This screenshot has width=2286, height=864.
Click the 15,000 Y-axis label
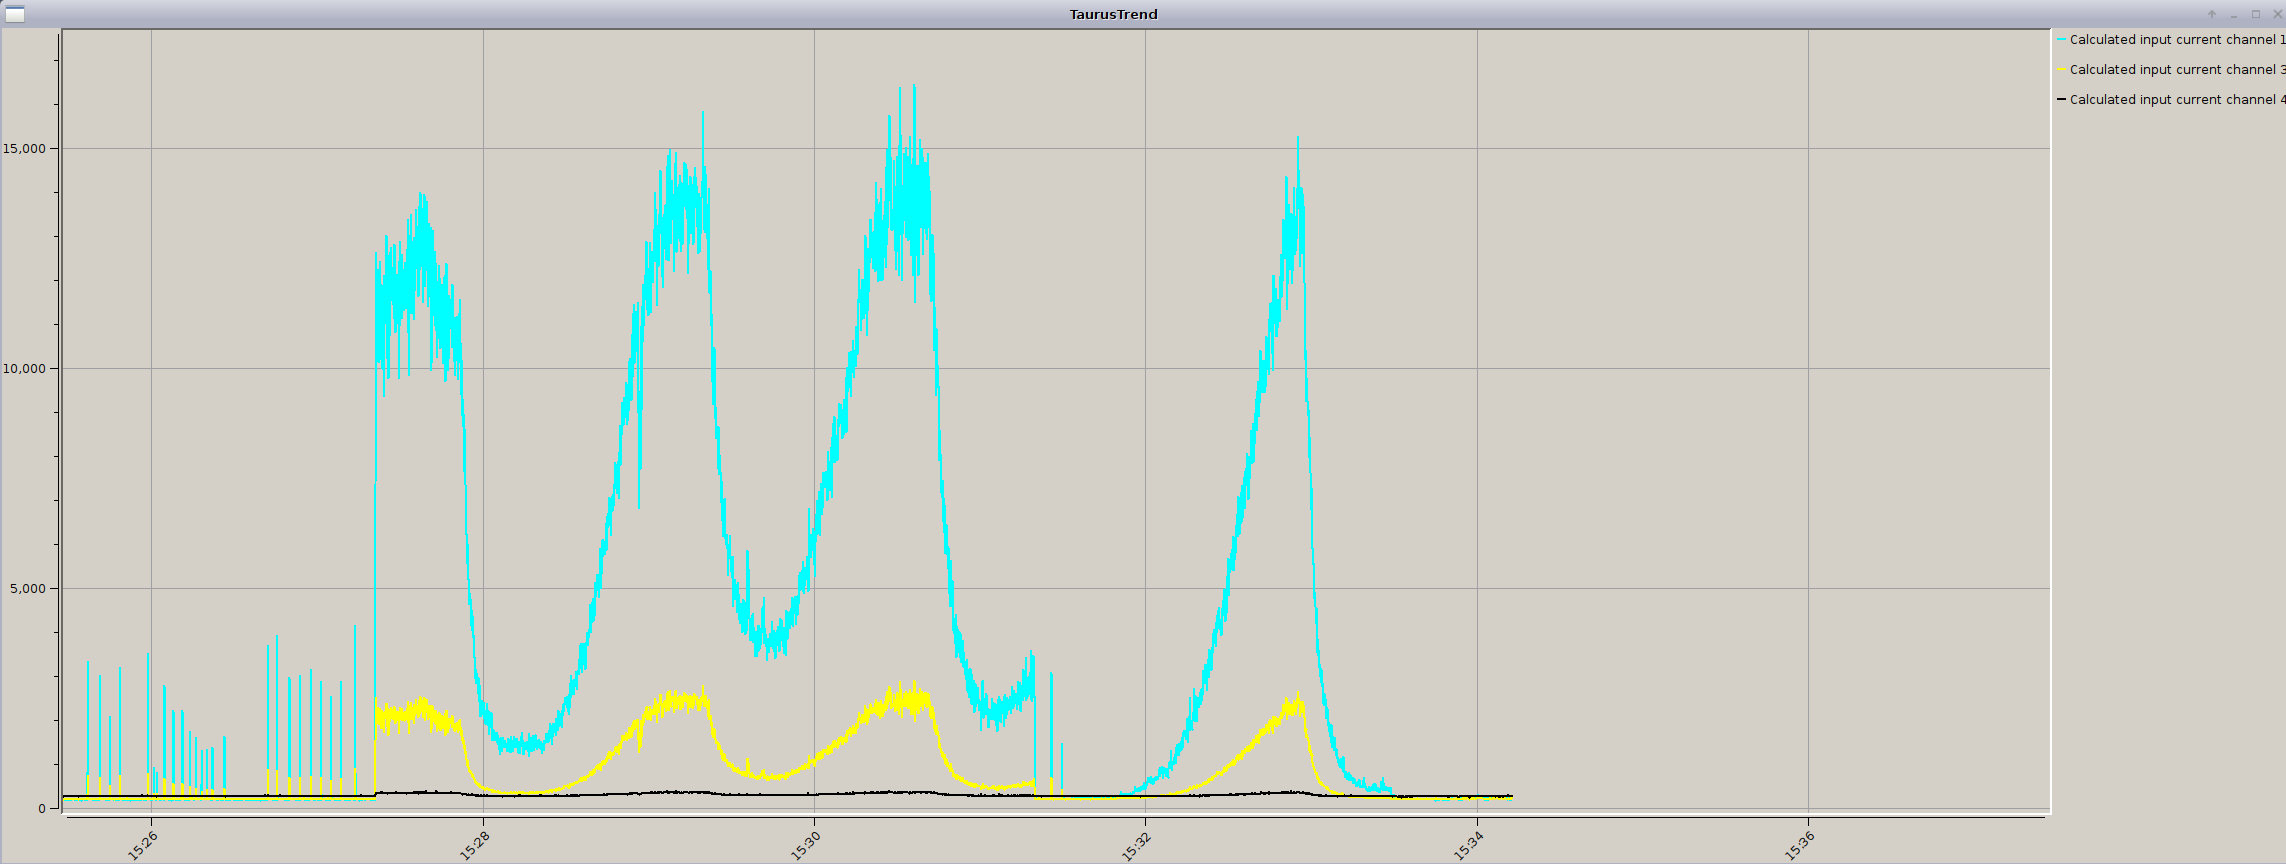[x=25, y=149]
